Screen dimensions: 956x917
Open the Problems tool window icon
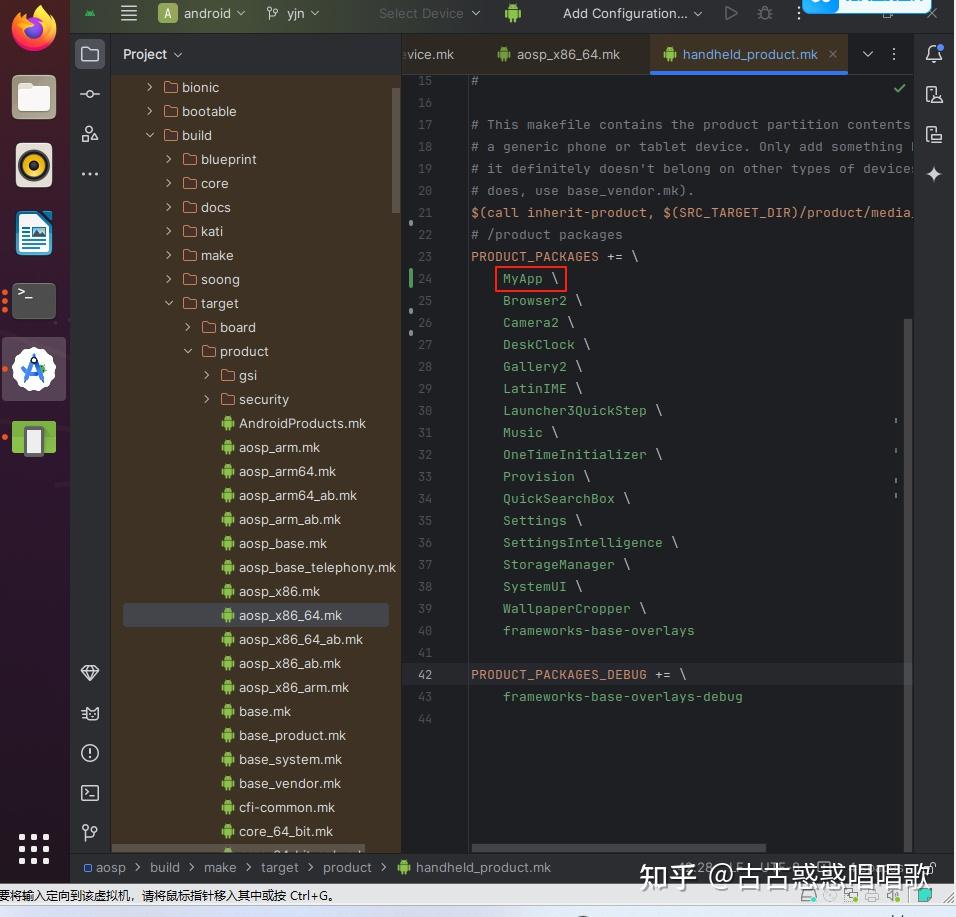(x=90, y=753)
